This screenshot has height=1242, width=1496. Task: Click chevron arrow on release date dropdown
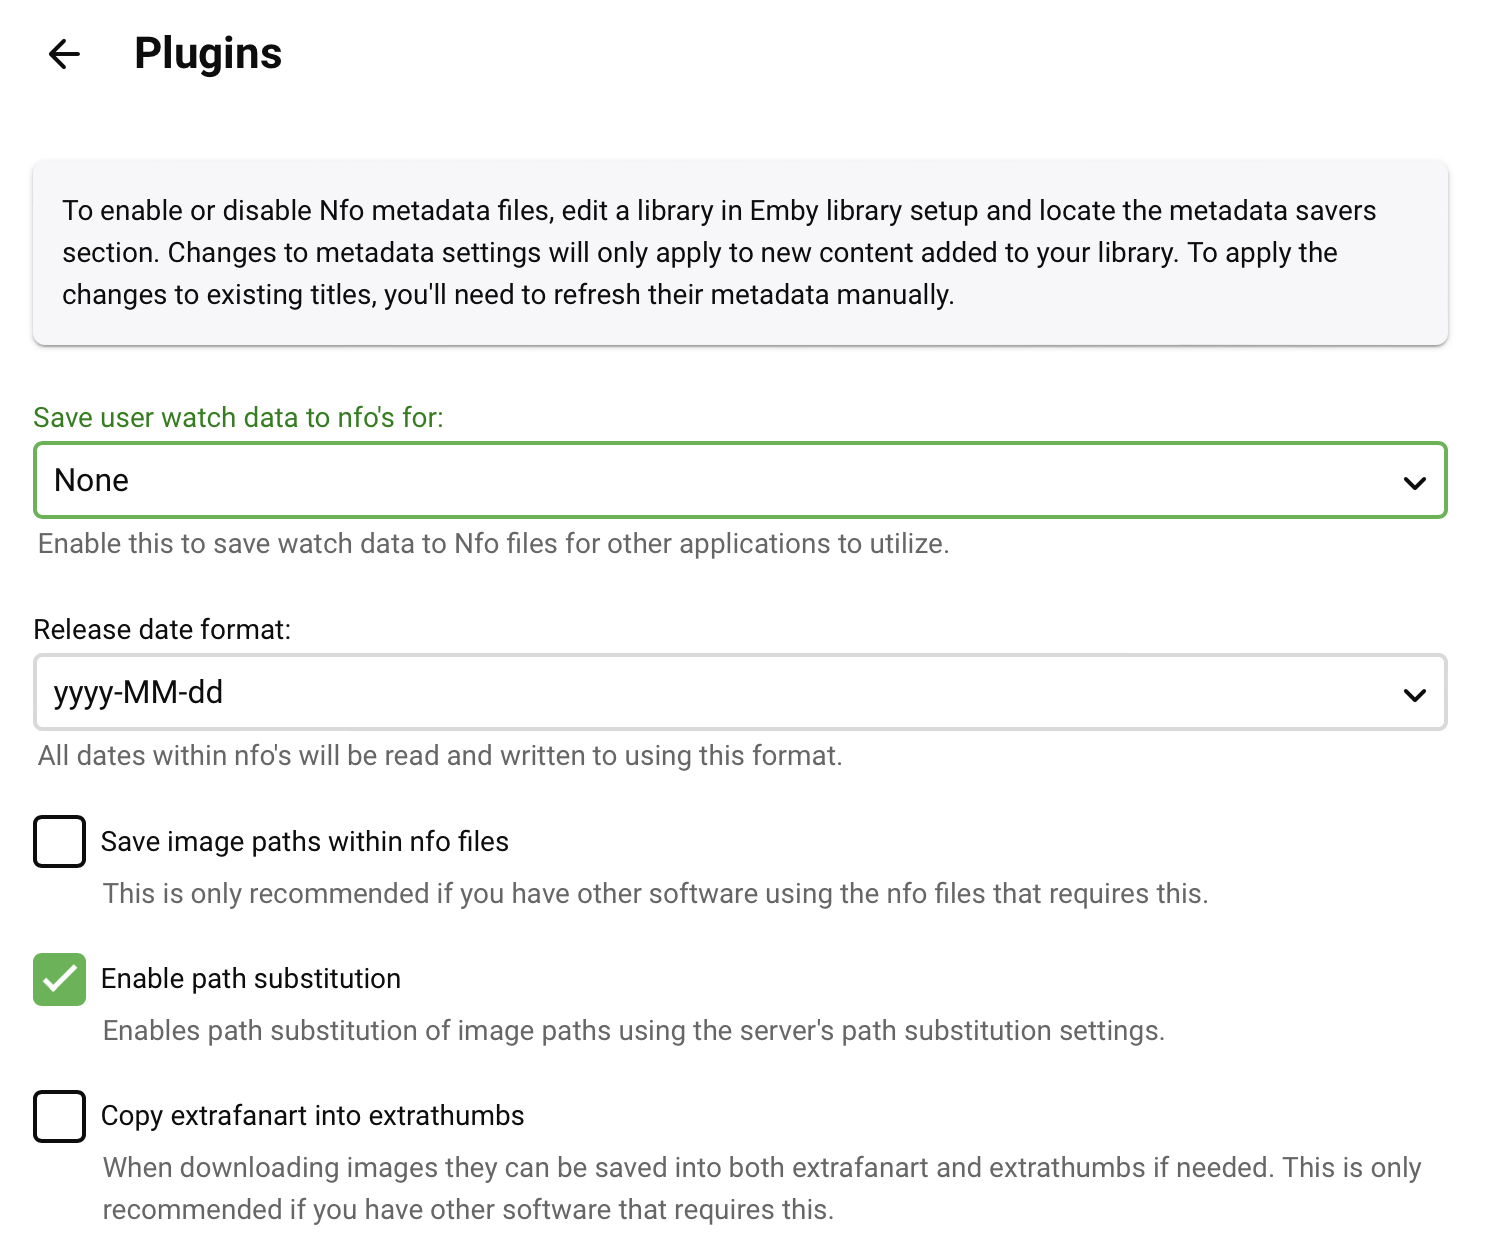click(x=1414, y=695)
